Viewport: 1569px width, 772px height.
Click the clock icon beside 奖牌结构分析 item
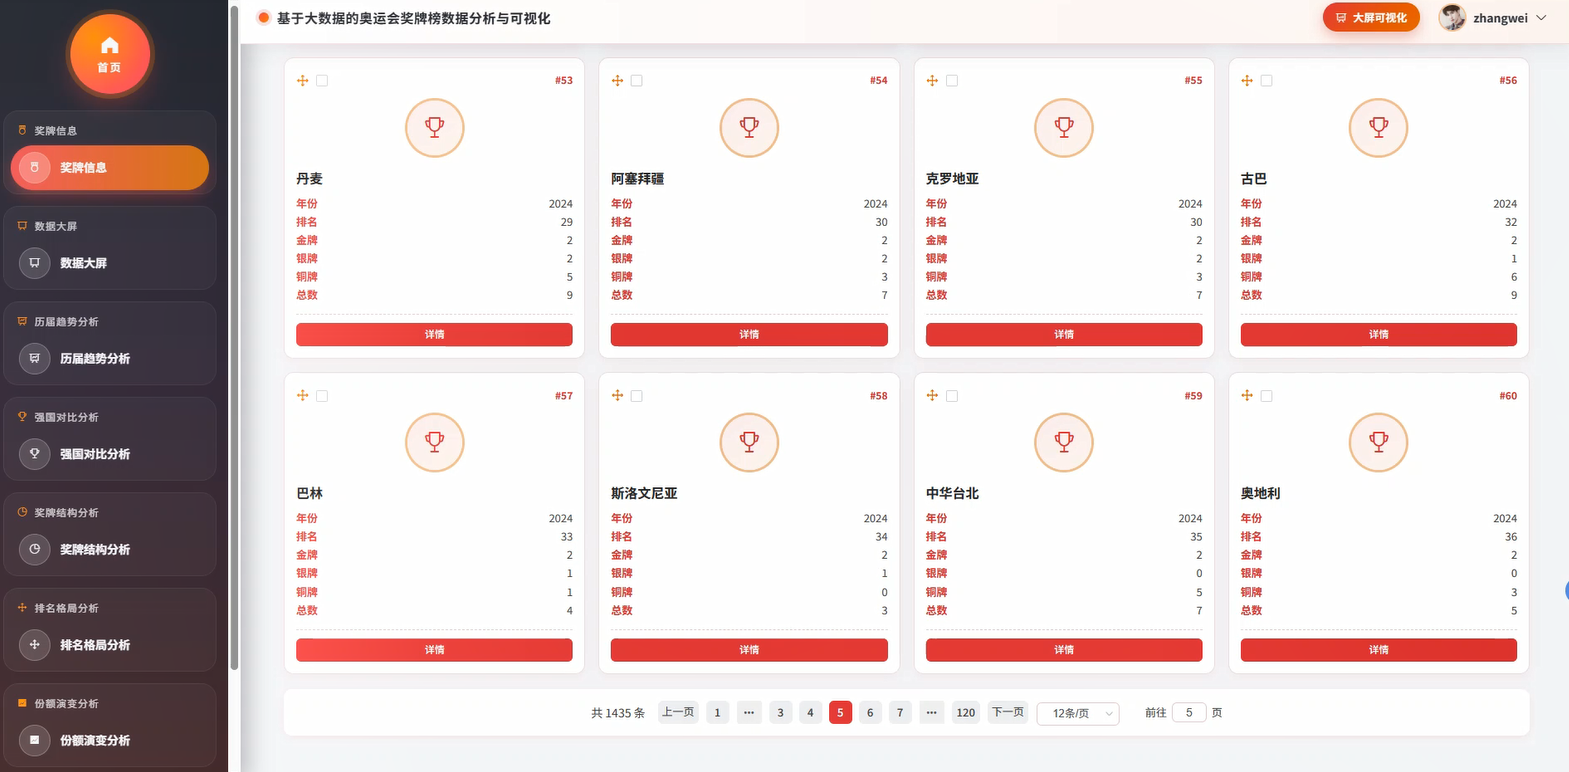pos(34,549)
